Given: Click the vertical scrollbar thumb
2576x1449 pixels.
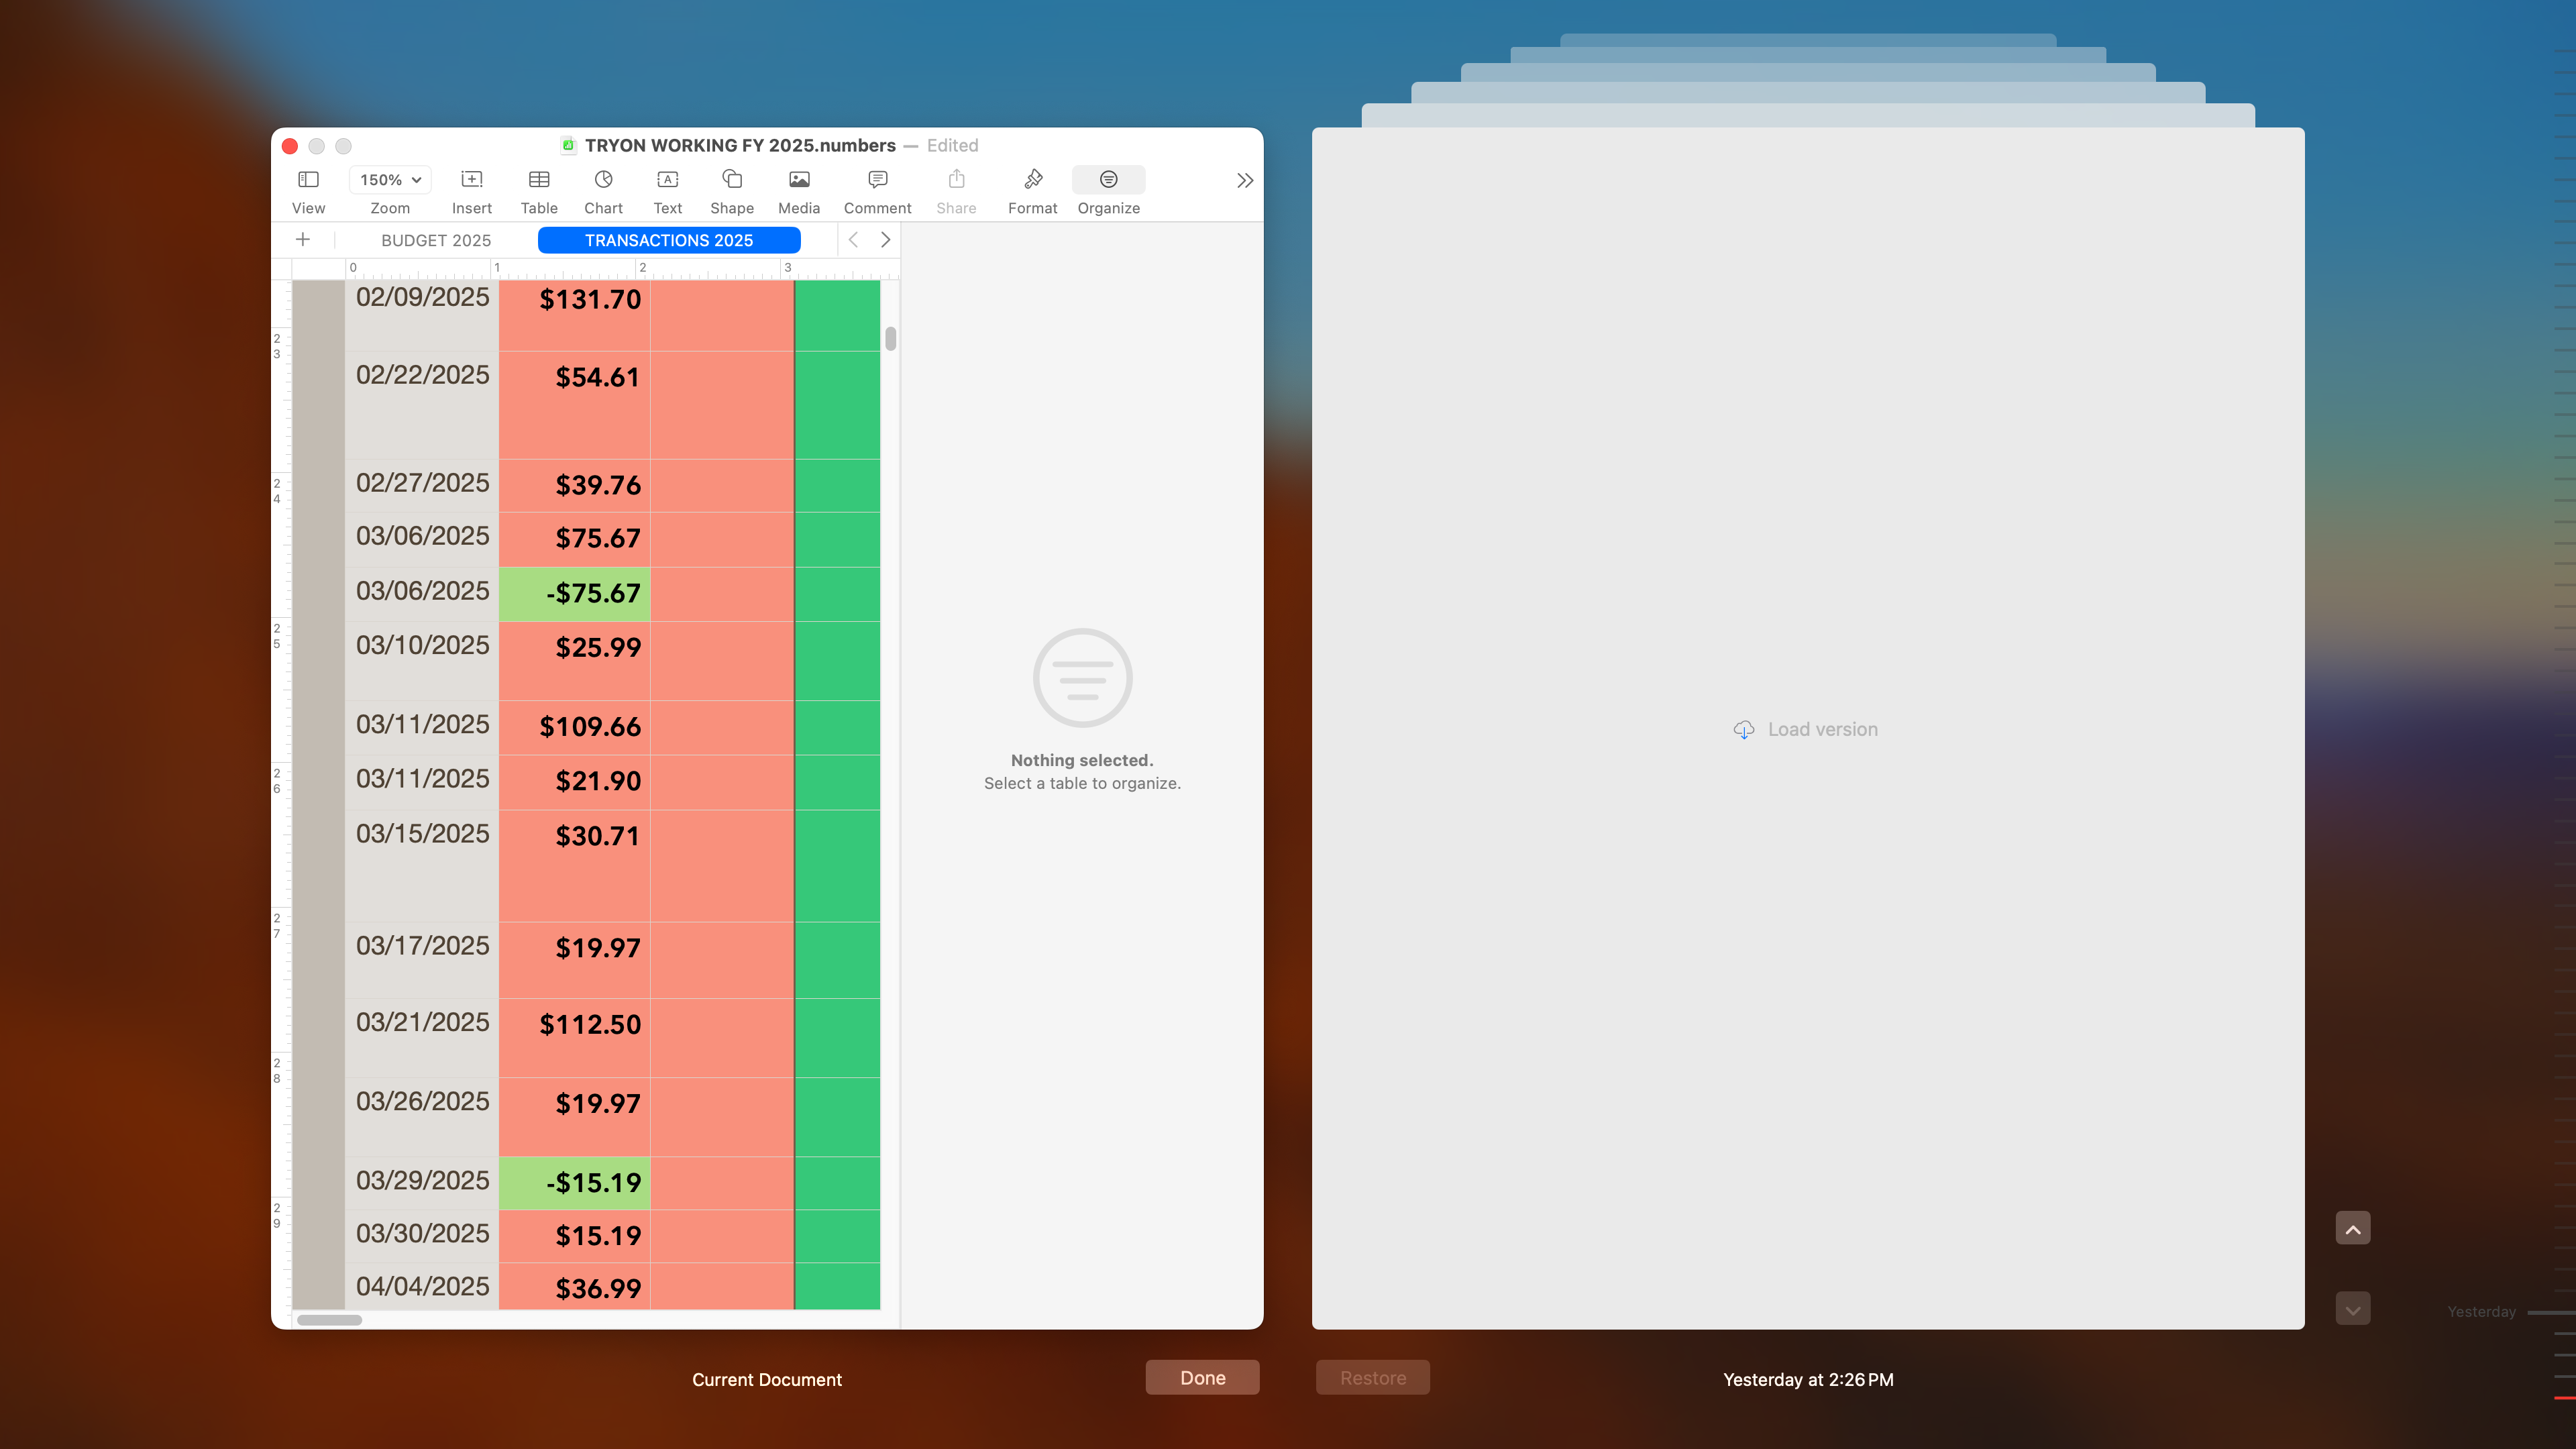Looking at the screenshot, I should [x=890, y=339].
